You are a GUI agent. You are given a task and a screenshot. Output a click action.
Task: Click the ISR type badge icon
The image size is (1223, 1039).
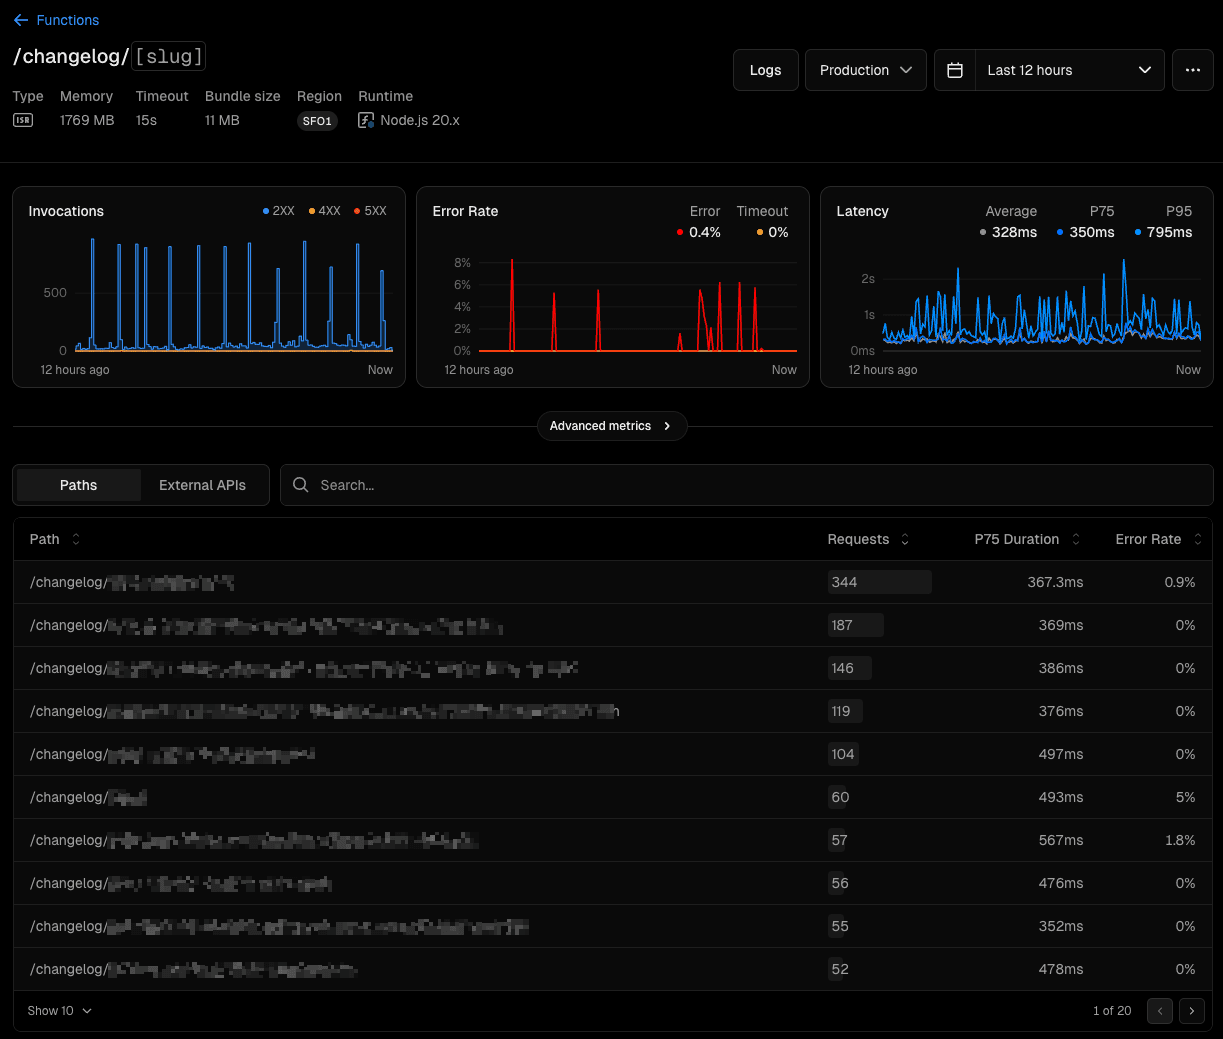(22, 120)
